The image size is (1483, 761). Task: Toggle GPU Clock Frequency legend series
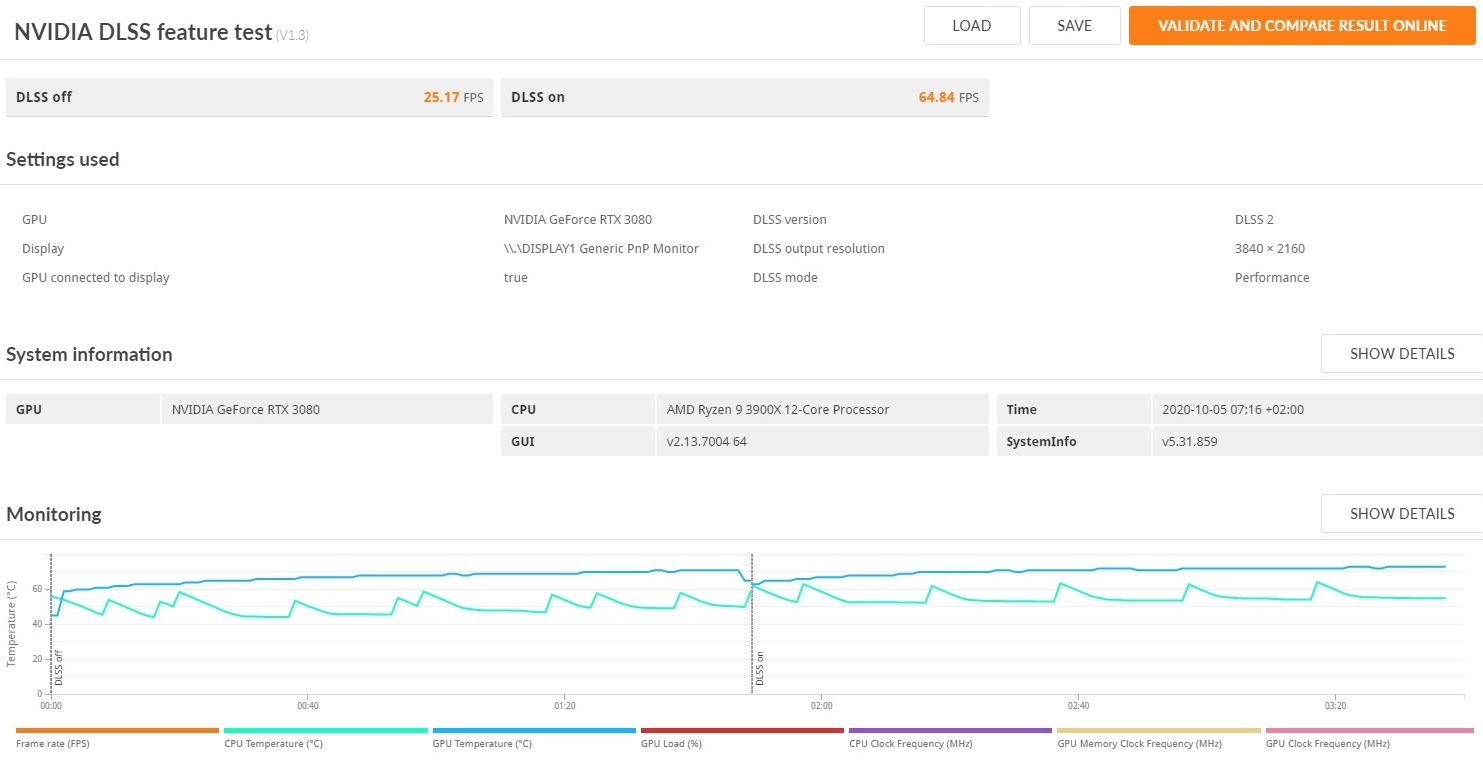pos(1327,744)
